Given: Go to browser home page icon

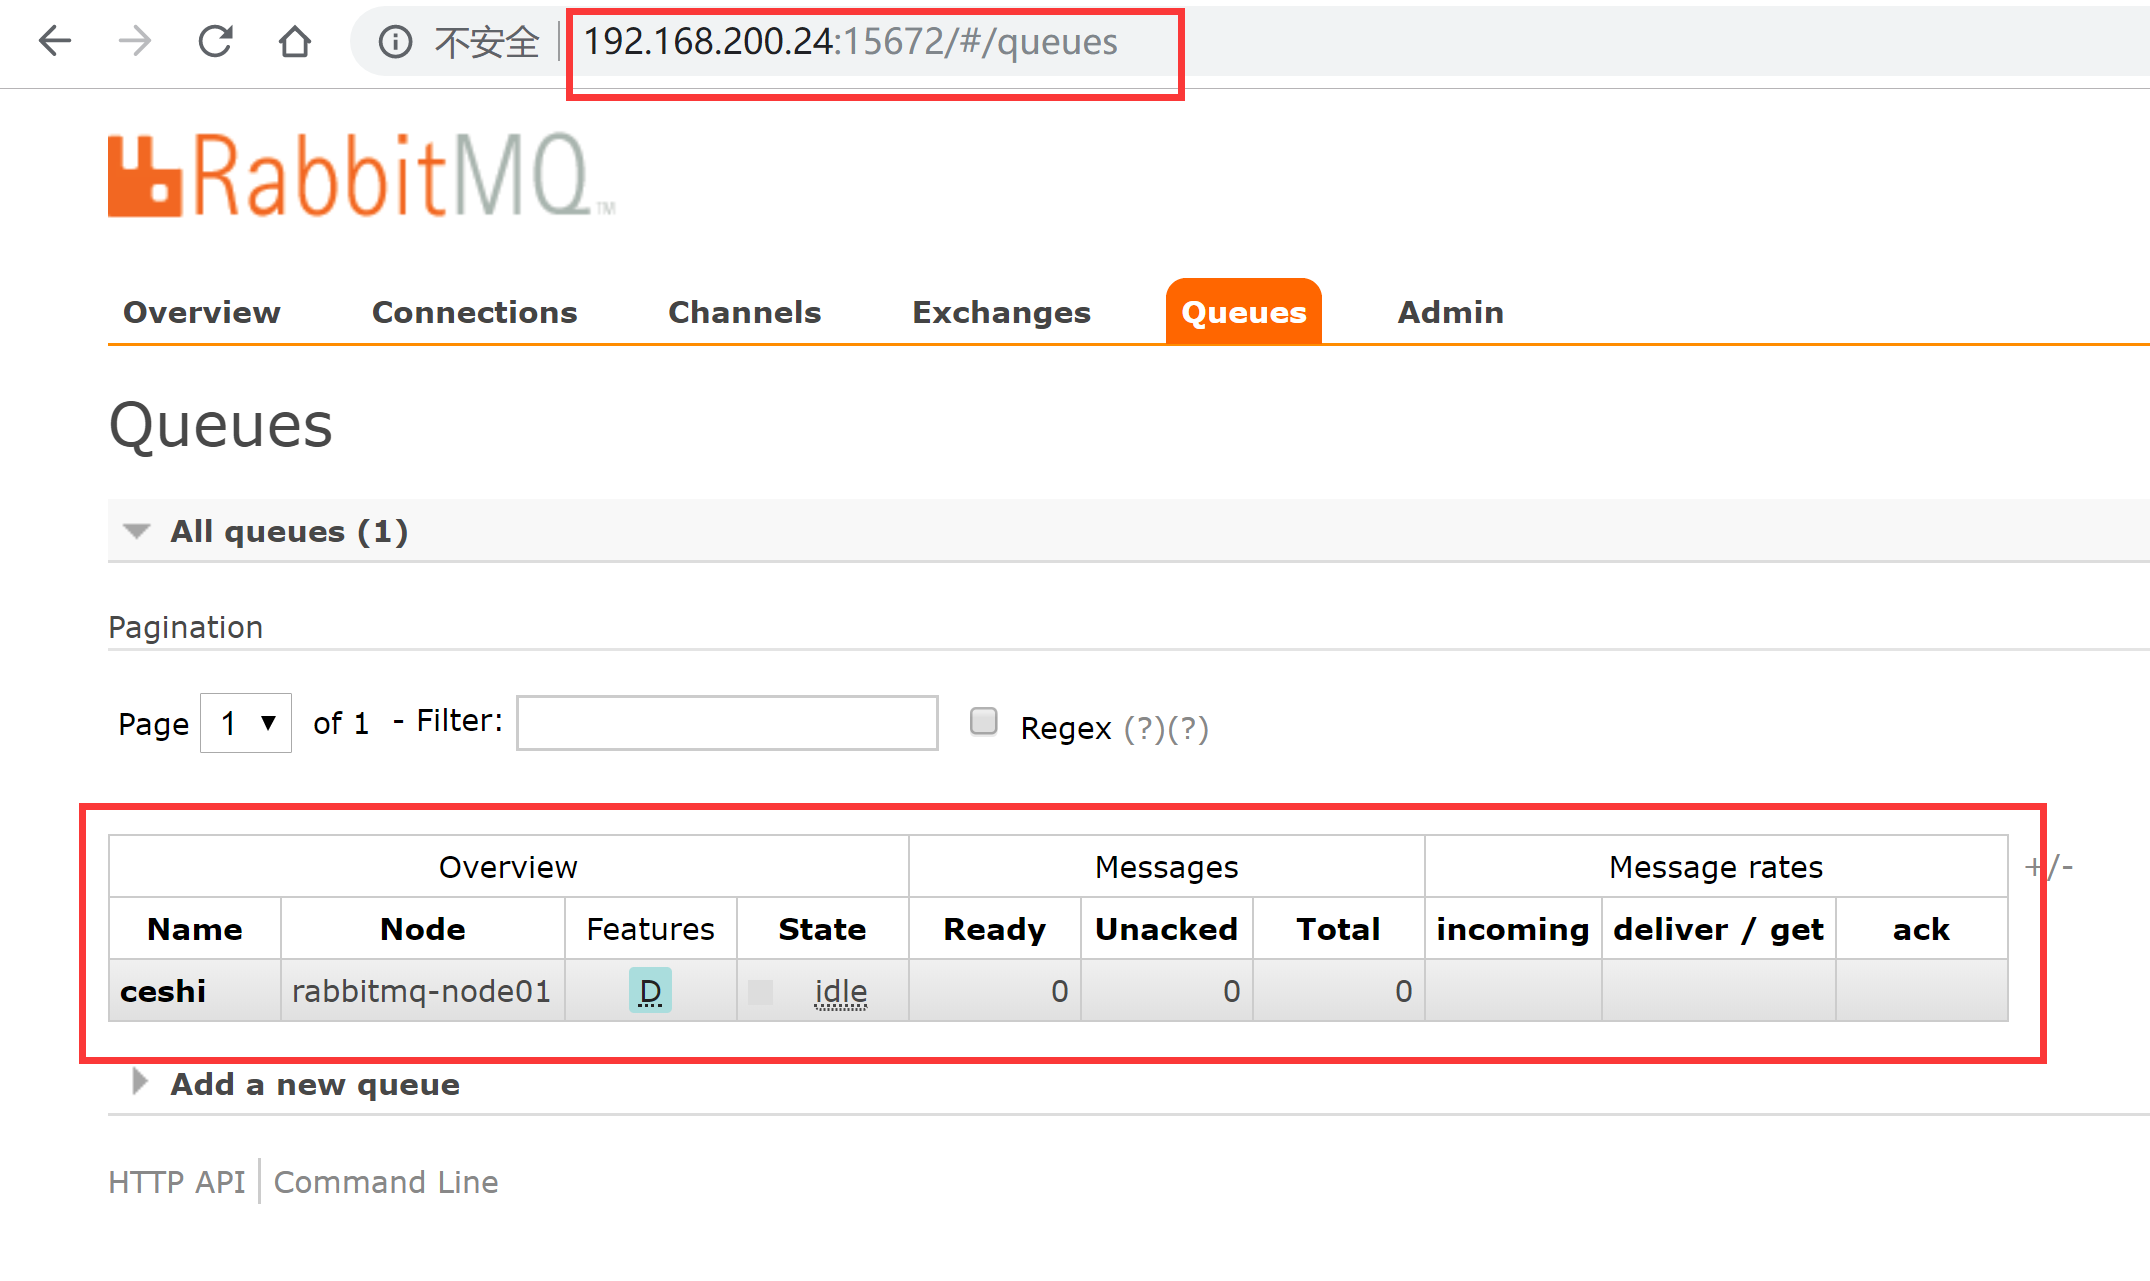Looking at the screenshot, I should coord(295,41).
